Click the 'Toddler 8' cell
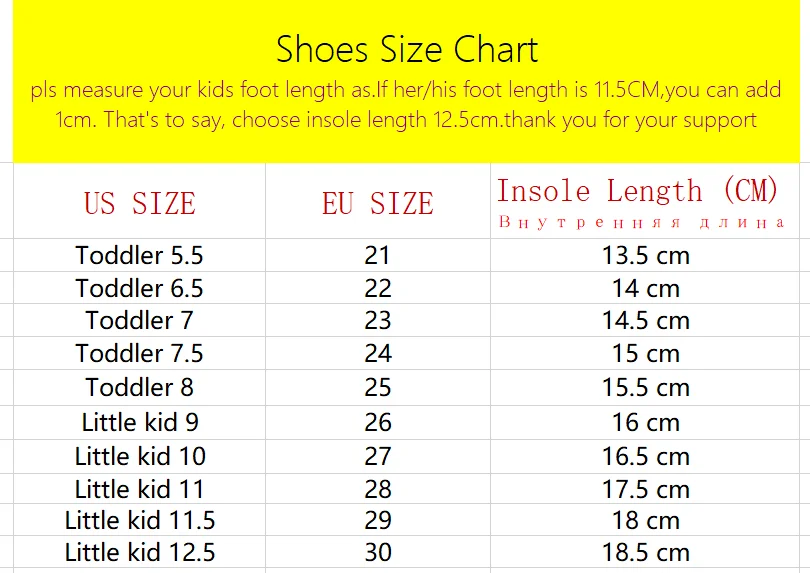Screen dimensions: 810x573 click(139, 388)
